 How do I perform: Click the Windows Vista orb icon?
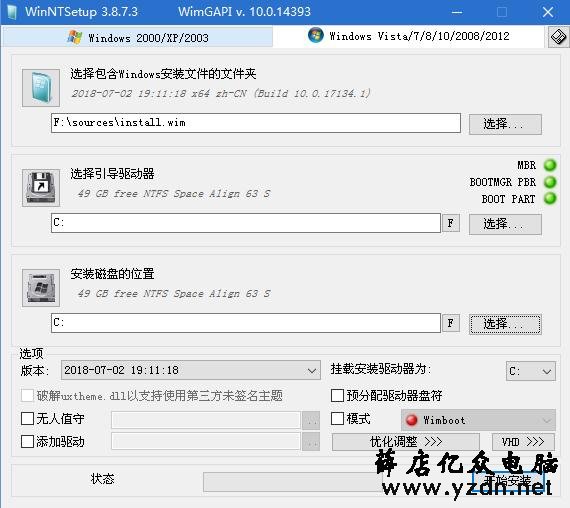315,35
